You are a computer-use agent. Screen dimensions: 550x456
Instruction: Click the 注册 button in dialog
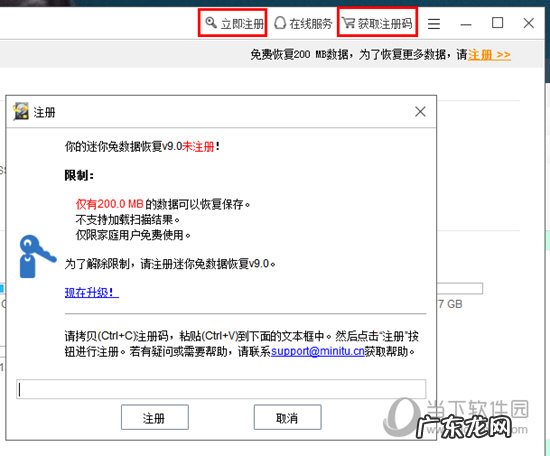click(x=155, y=417)
